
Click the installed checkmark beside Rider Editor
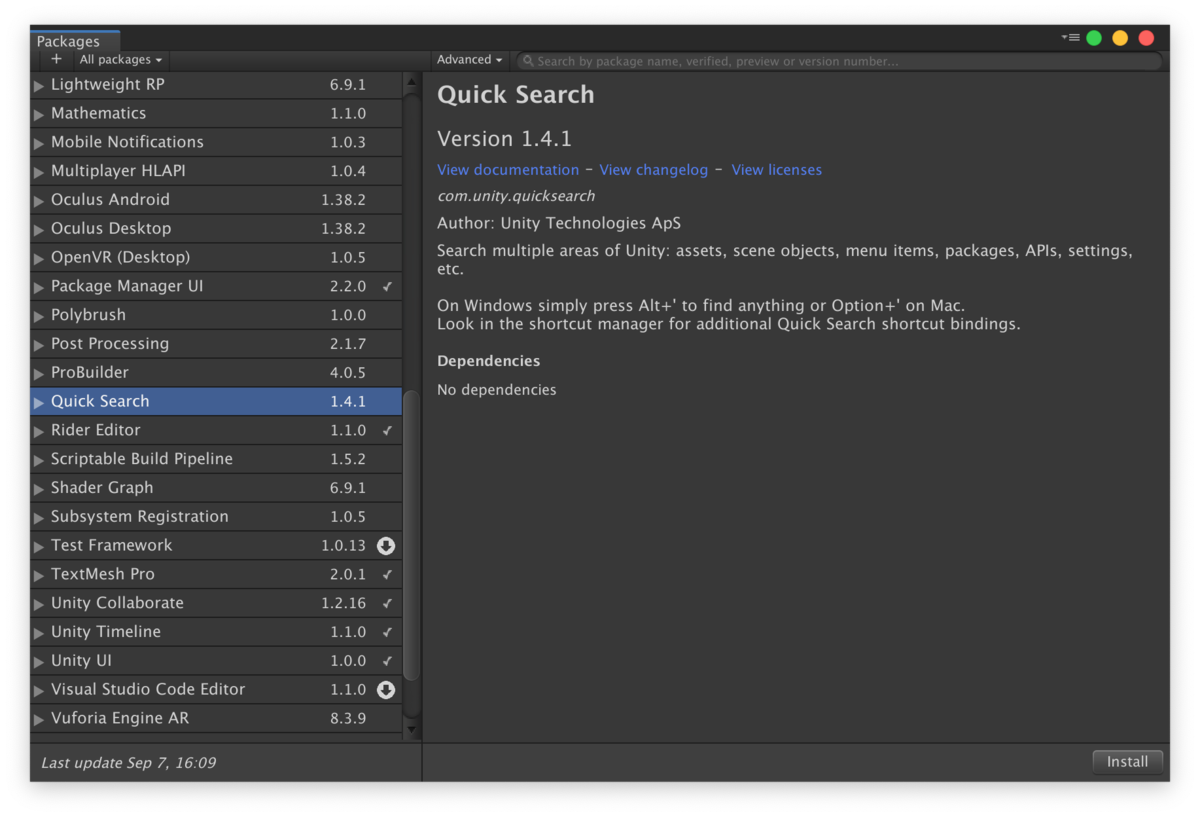click(387, 431)
